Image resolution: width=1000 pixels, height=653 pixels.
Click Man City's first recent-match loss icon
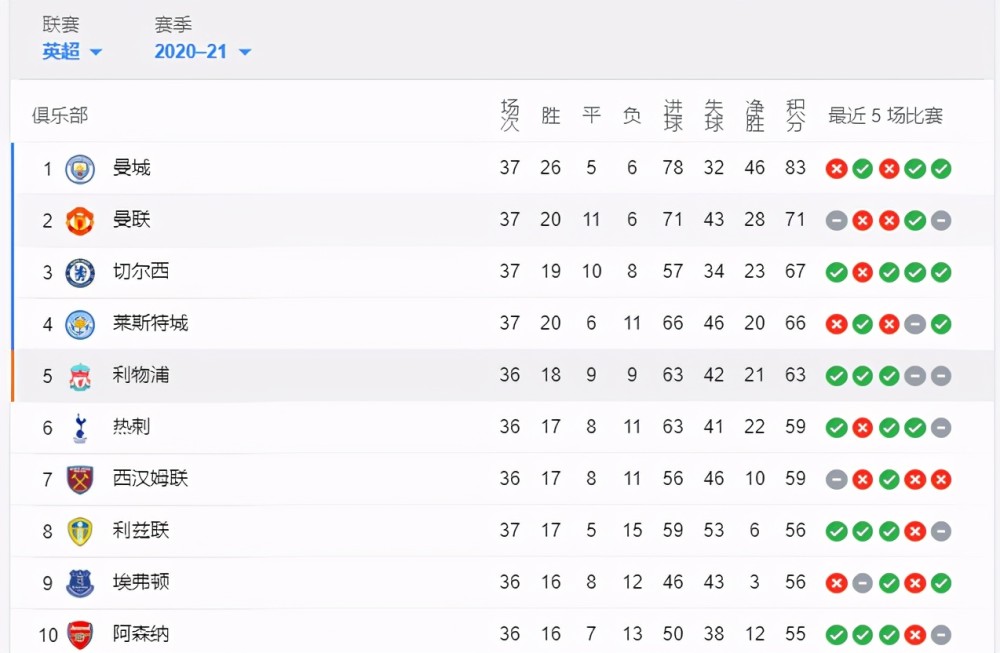[836, 169]
